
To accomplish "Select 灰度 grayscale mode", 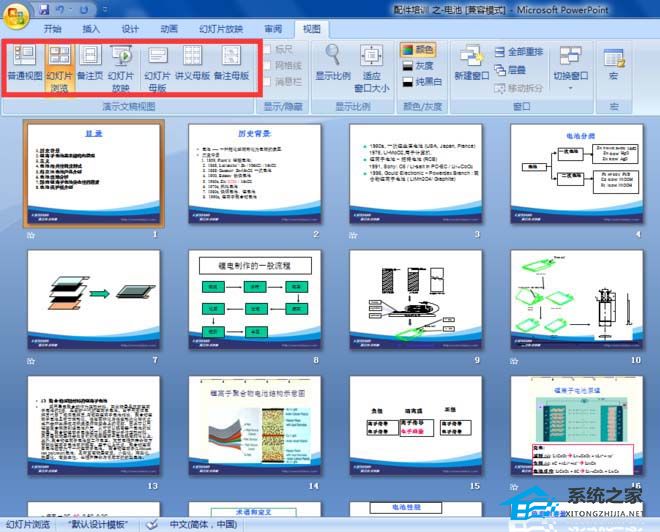I will point(418,66).
